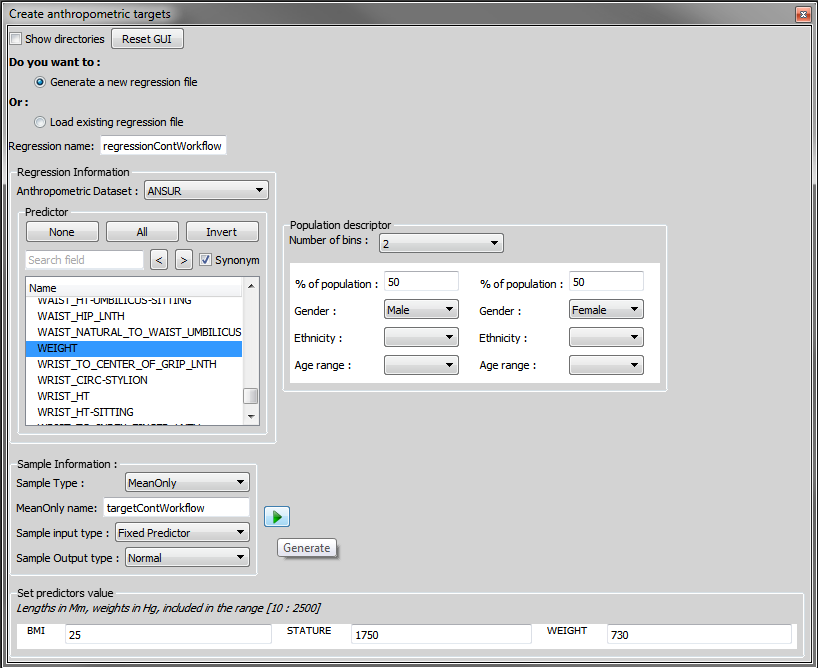This screenshot has width=818, height=668.
Task: Select WAIST_HIP_LNTH in the predictor list
Action: [x=134, y=316]
